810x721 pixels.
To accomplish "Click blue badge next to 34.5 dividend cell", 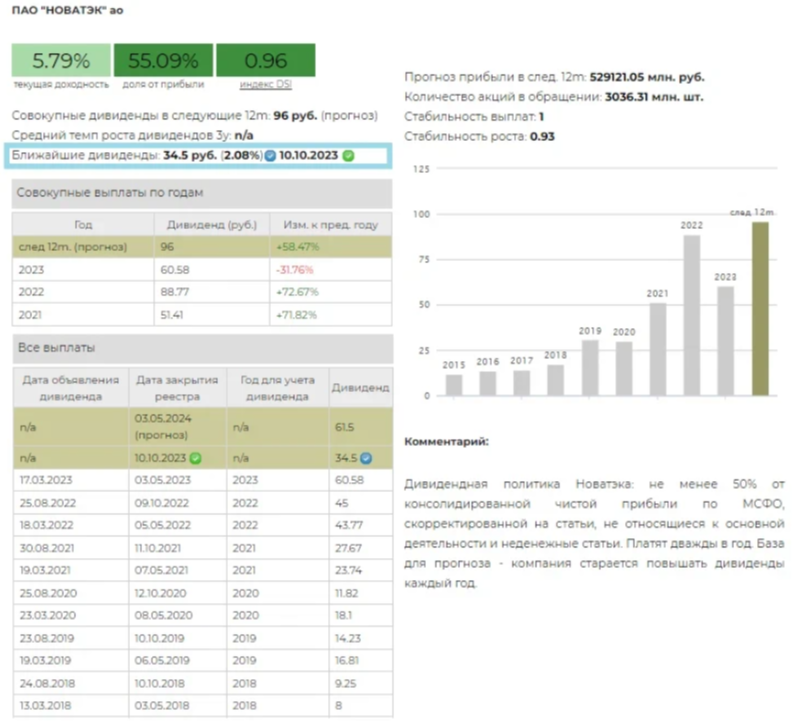I will coord(366,458).
